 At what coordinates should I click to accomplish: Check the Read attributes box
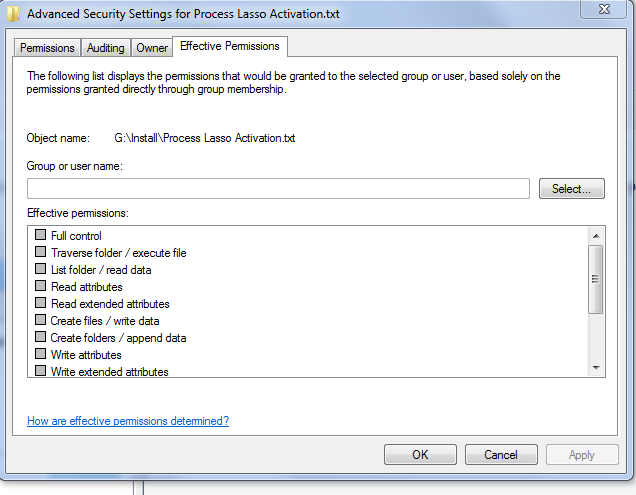(41, 287)
